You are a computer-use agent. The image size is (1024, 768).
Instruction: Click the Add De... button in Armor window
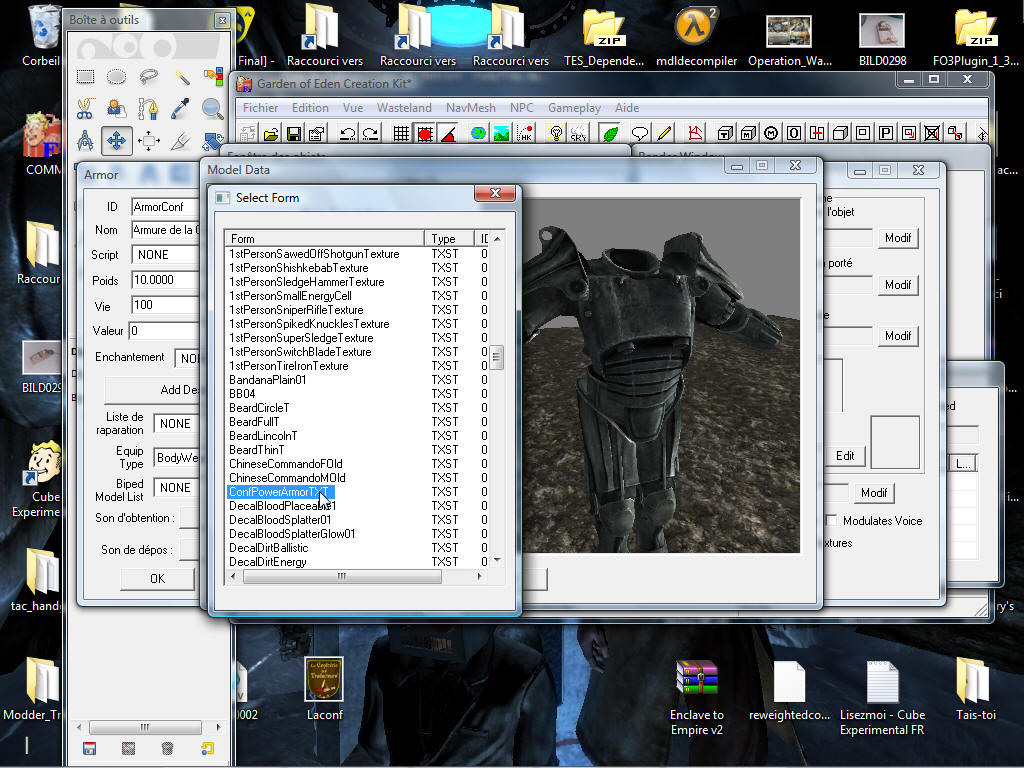click(153, 390)
